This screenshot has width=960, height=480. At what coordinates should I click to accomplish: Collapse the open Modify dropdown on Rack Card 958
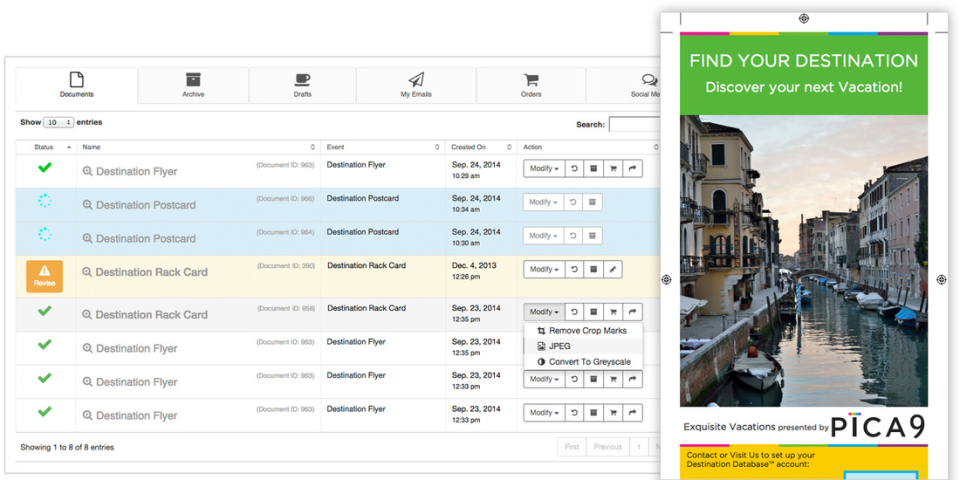[544, 312]
